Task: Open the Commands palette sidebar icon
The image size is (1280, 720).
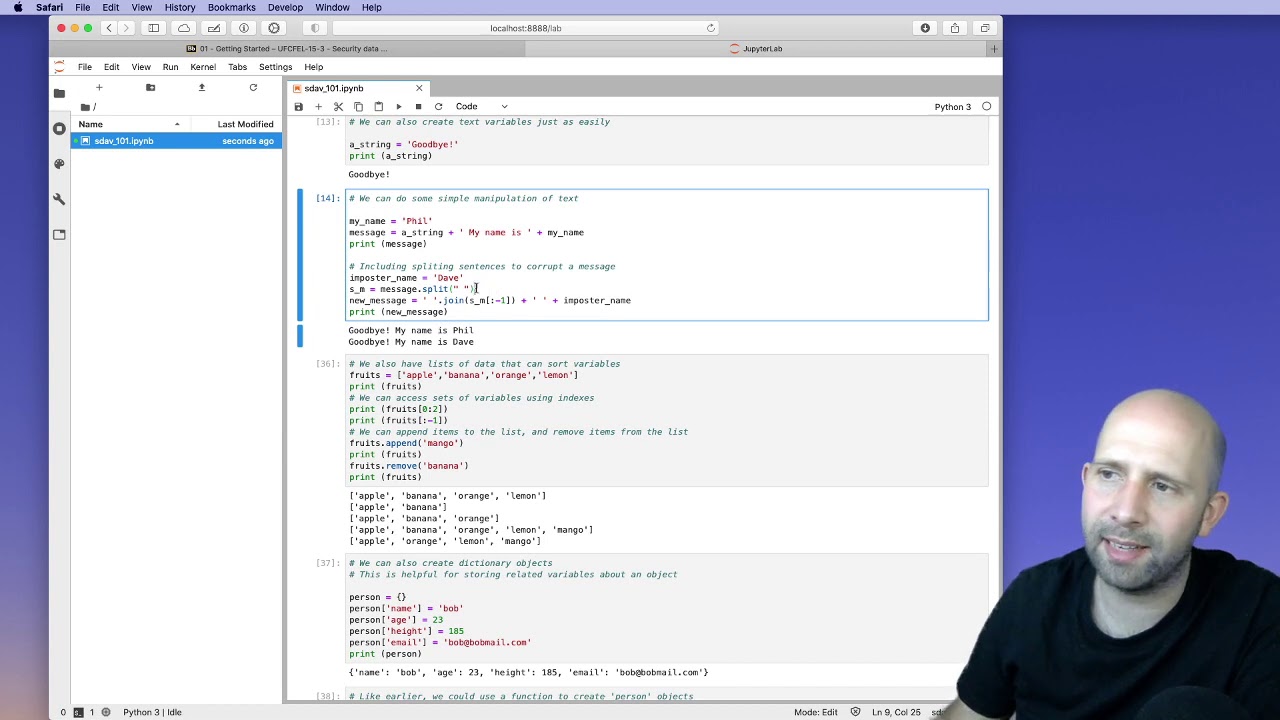Action: (59, 164)
